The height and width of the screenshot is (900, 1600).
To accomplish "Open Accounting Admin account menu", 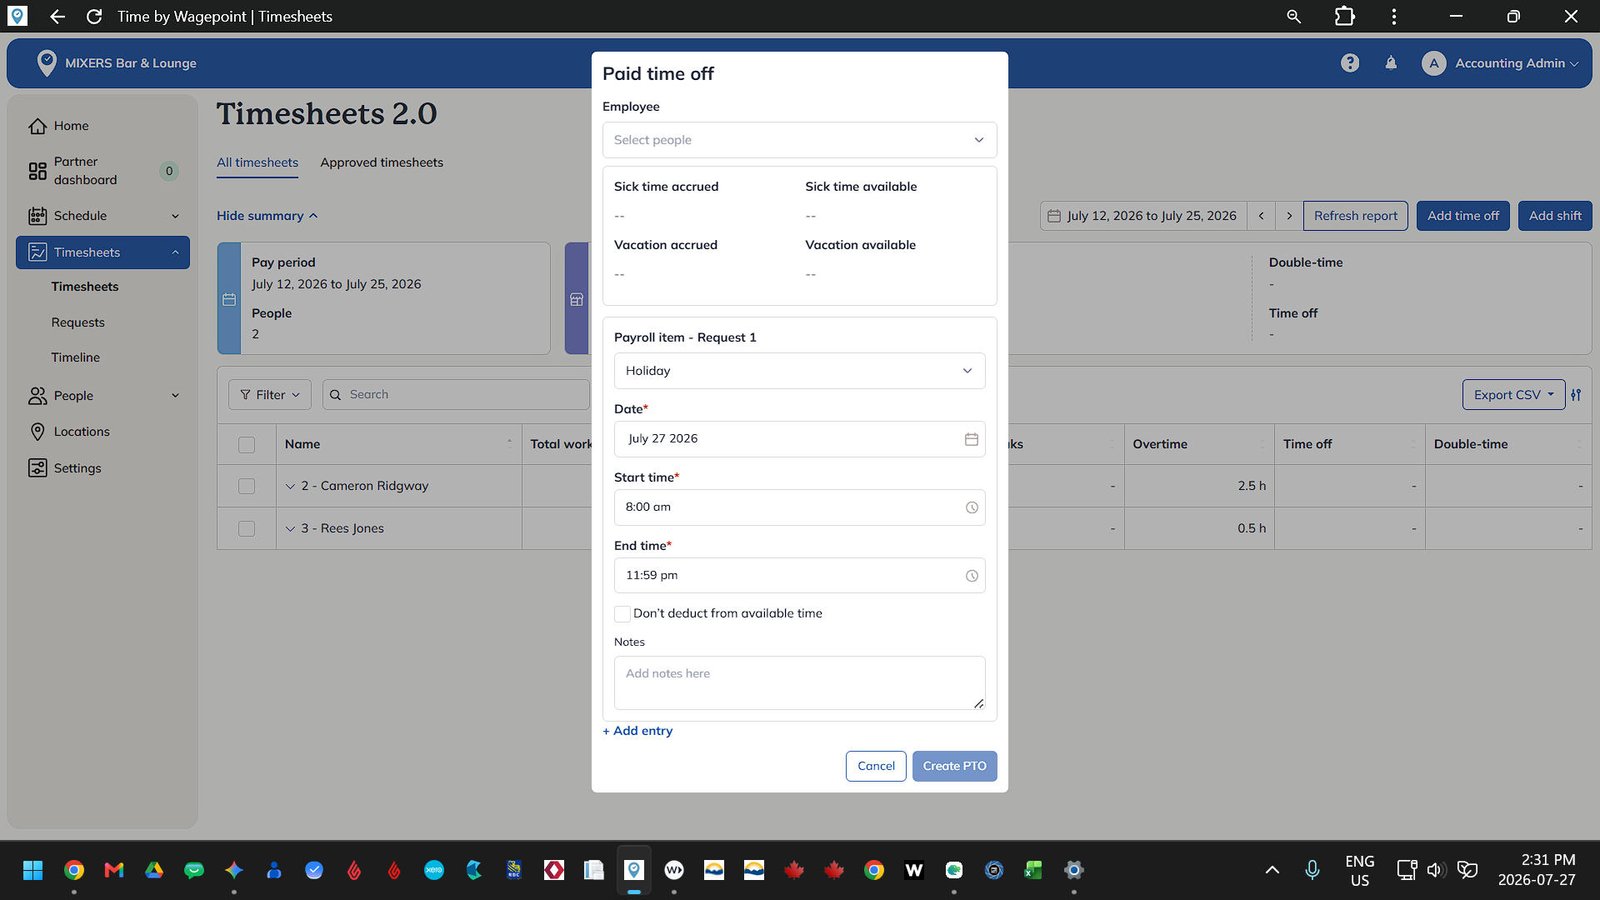I will [1500, 63].
